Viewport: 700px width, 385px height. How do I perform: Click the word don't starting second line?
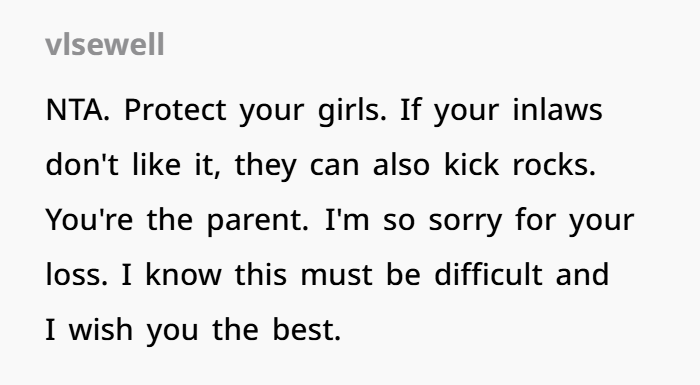[x=82, y=164]
